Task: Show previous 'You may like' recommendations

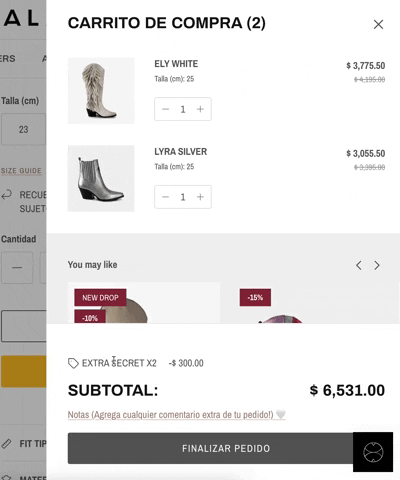Action: pyautogui.click(x=359, y=265)
